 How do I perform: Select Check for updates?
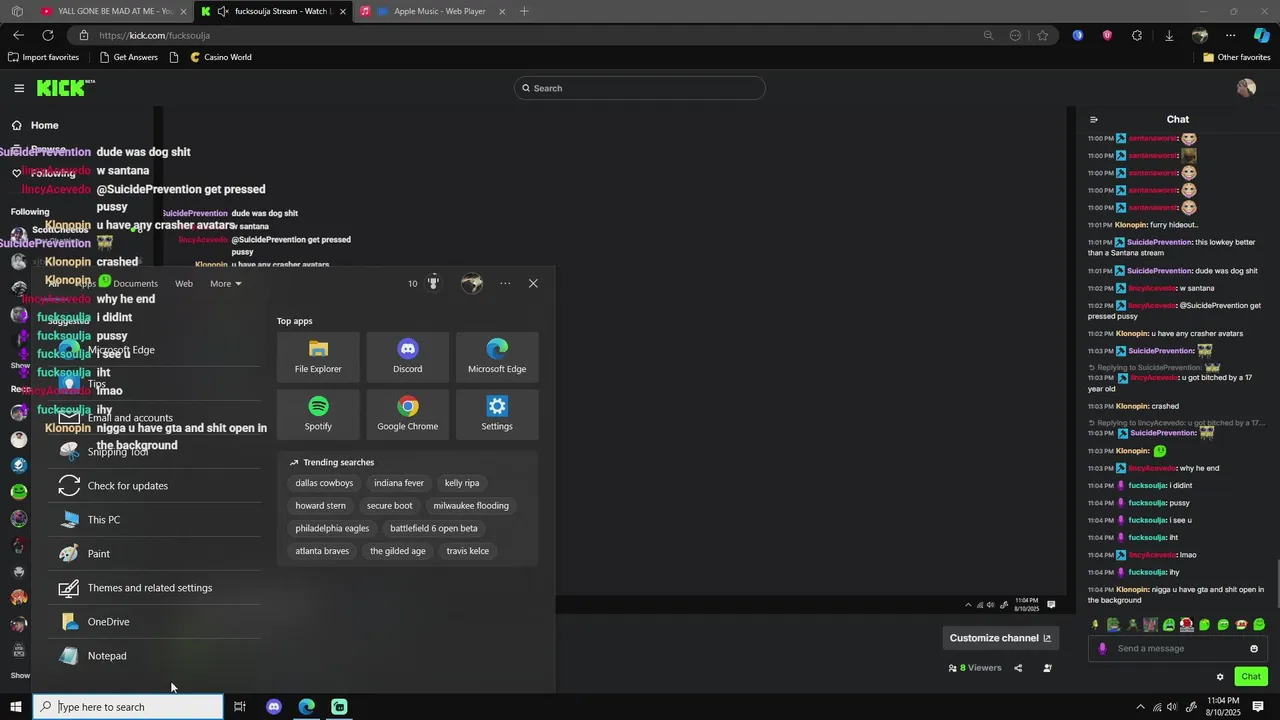155,486
